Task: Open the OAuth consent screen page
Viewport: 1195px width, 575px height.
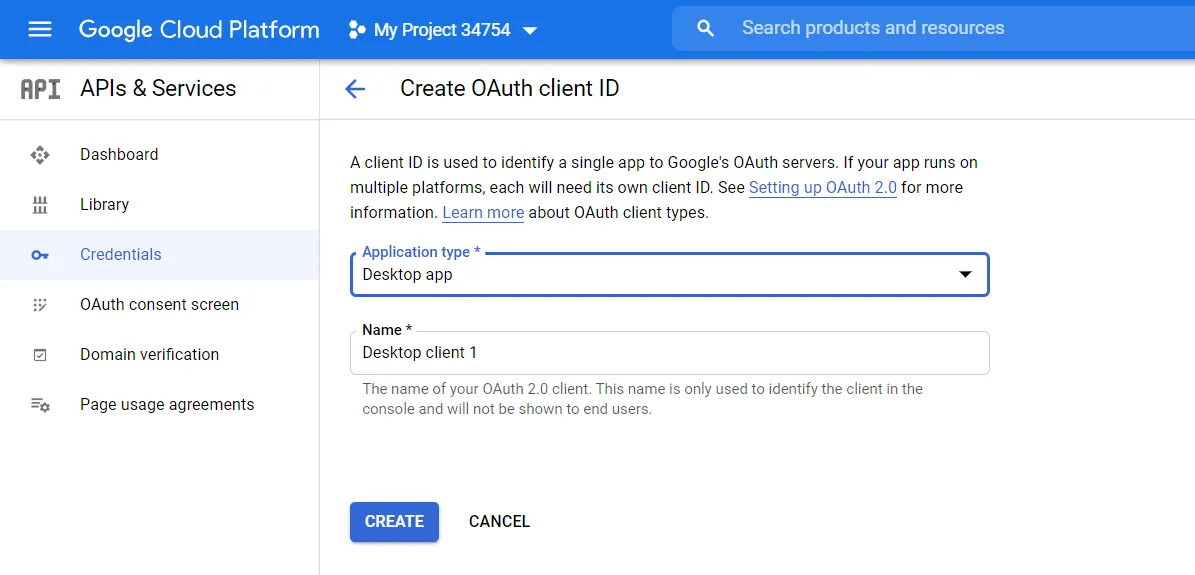Action: click(159, 304)
